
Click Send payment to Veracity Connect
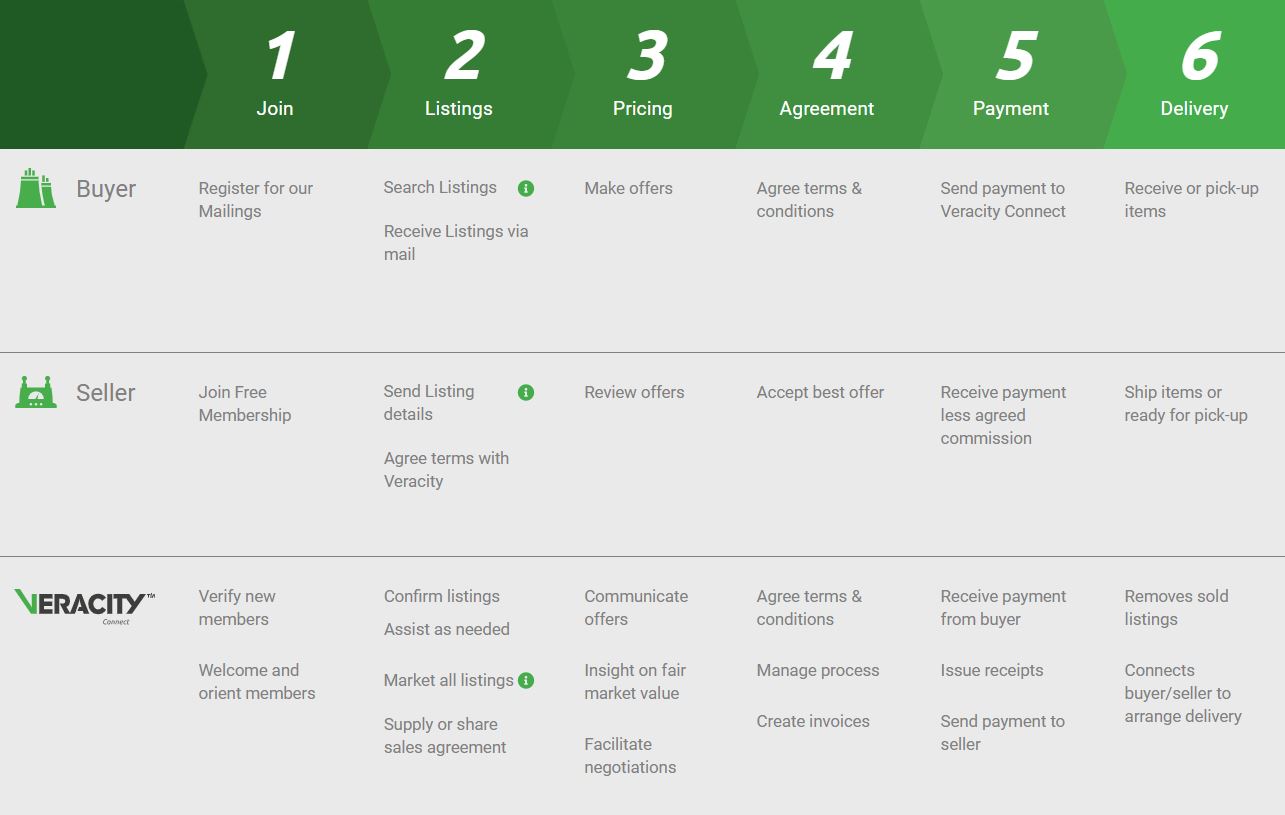pyautogui.click(x=1003, y=200)
